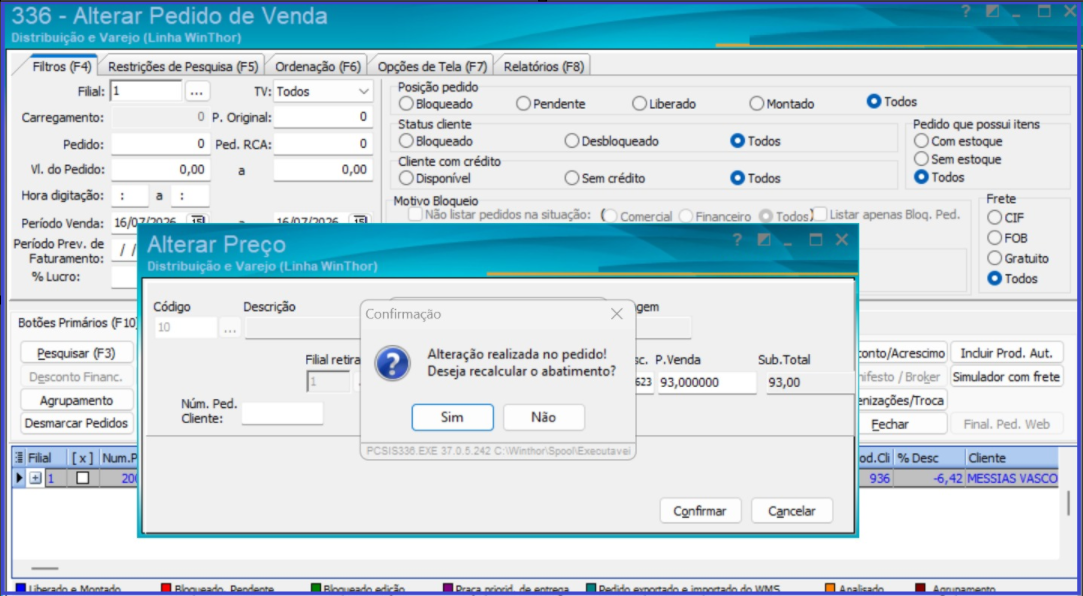This screenshot has height=596, width=1083.
Task: Select Bloqueado in Posição pedido
Action: click(x=437, y=104)
